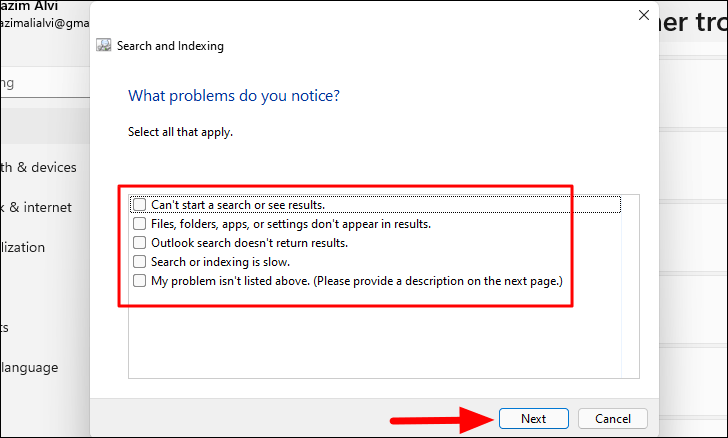This screenshot has height=438, width=728.
Task: Click the account email in Settings window
Action: [45, 23]
